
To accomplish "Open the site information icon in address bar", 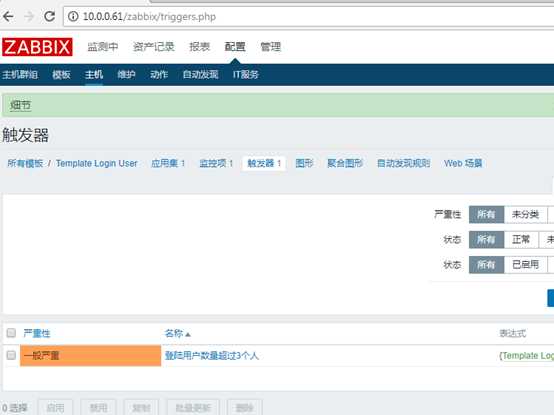I will pos(73,16).
